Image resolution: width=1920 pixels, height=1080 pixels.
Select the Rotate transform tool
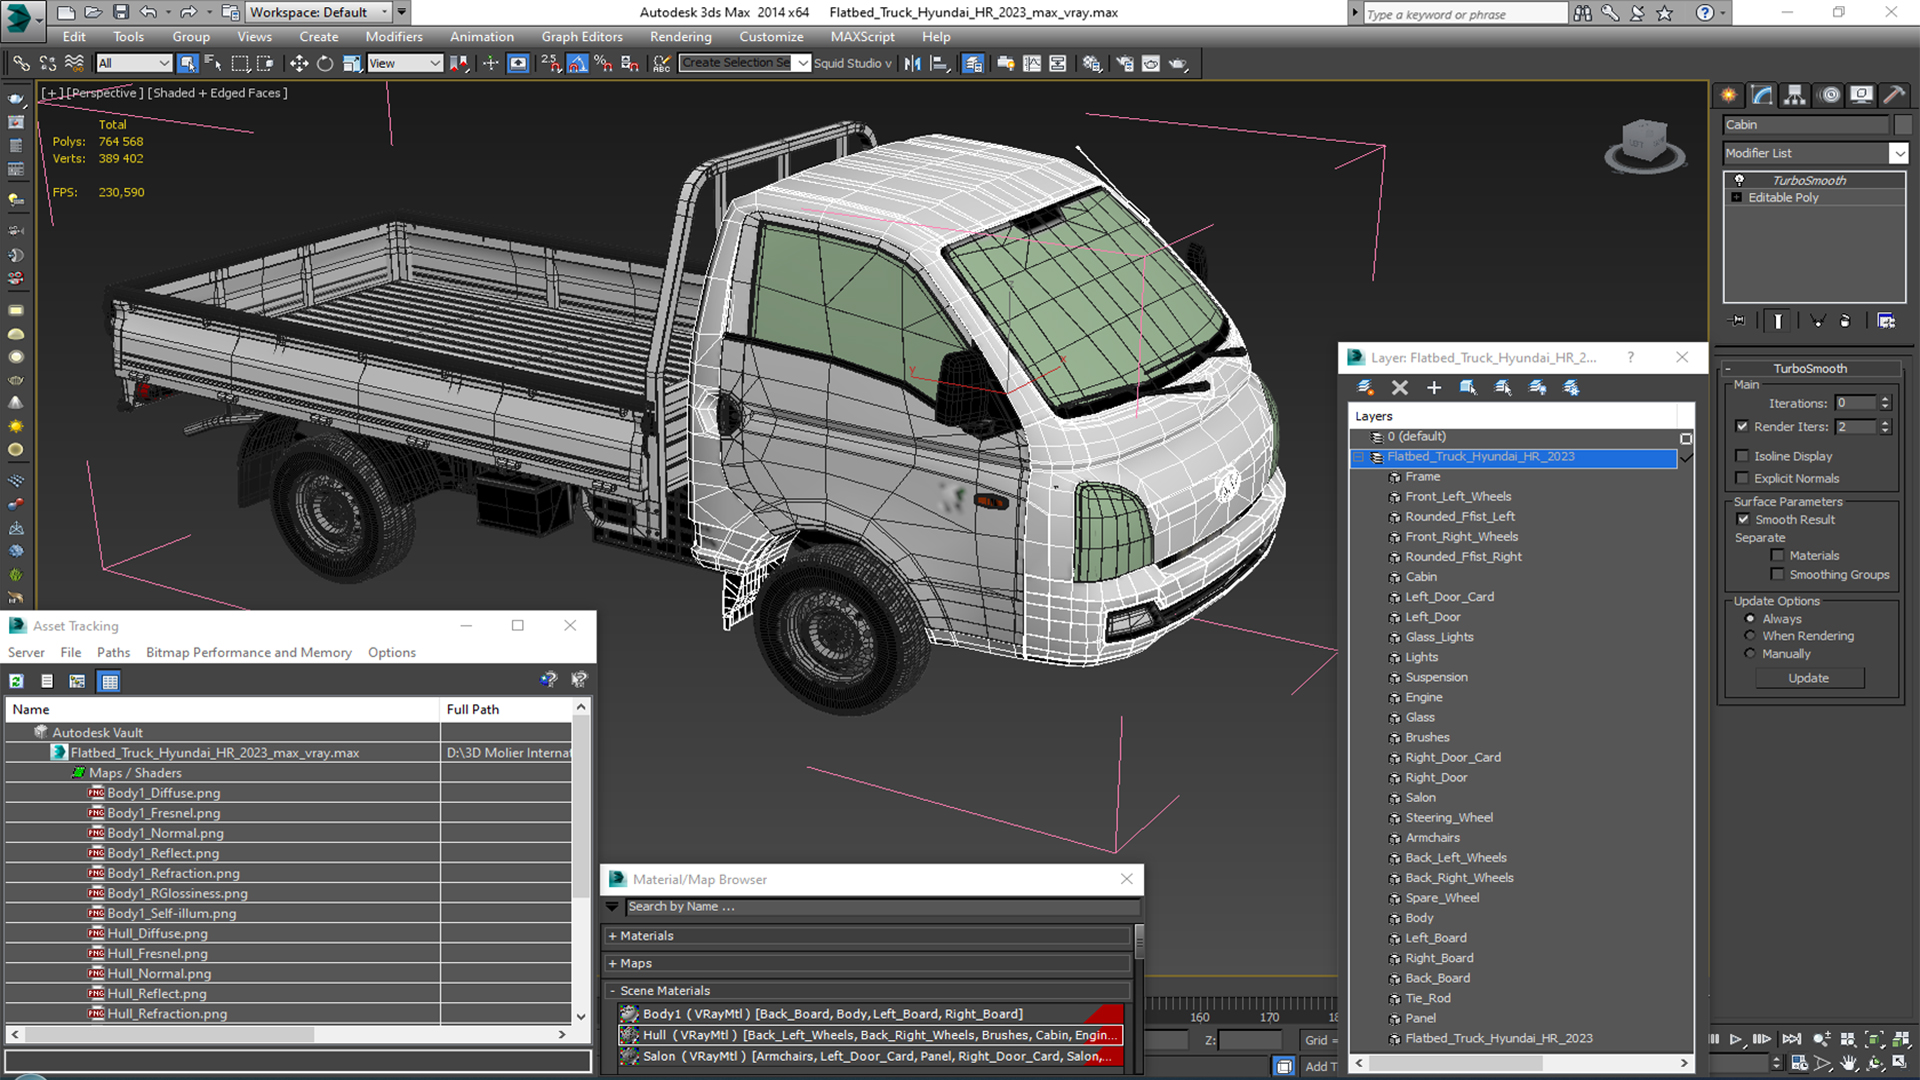click(325, 63)
